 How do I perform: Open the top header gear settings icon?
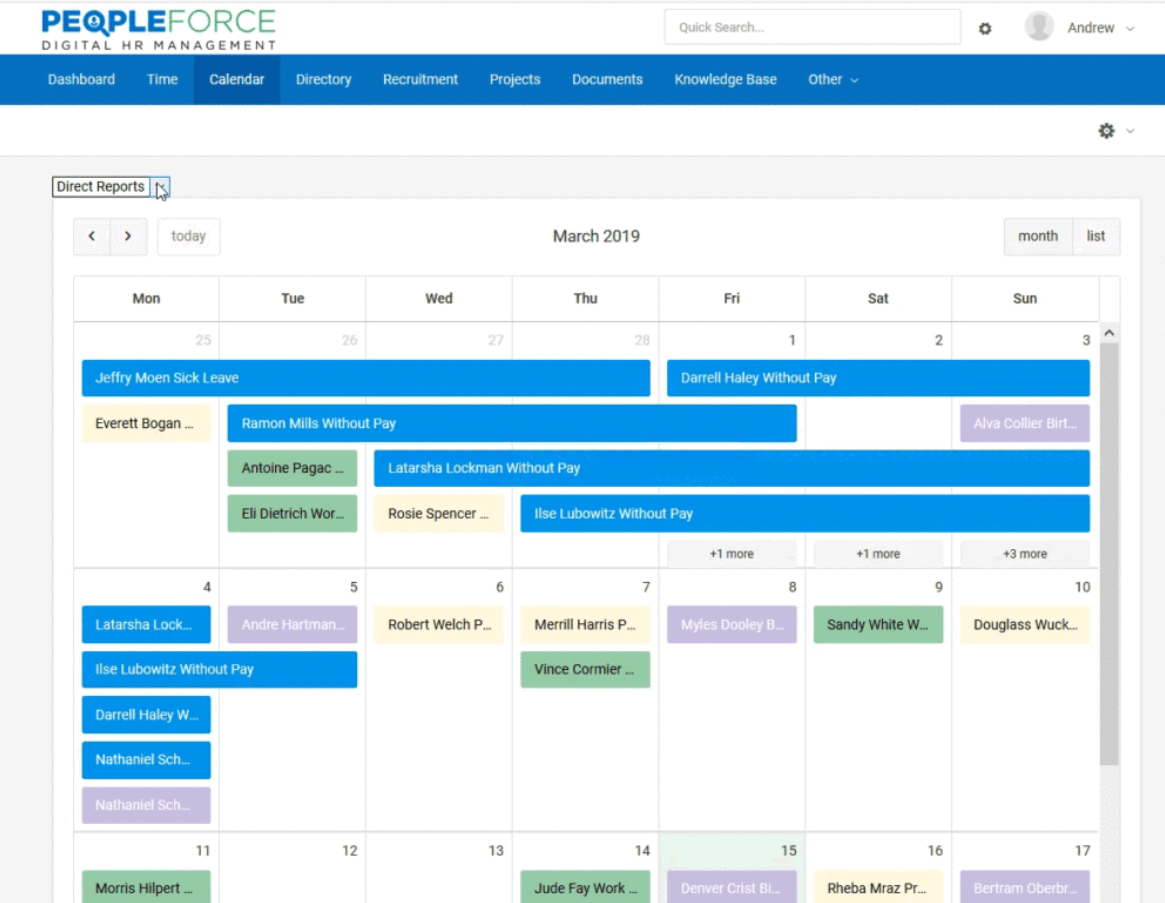pos(984,28)
